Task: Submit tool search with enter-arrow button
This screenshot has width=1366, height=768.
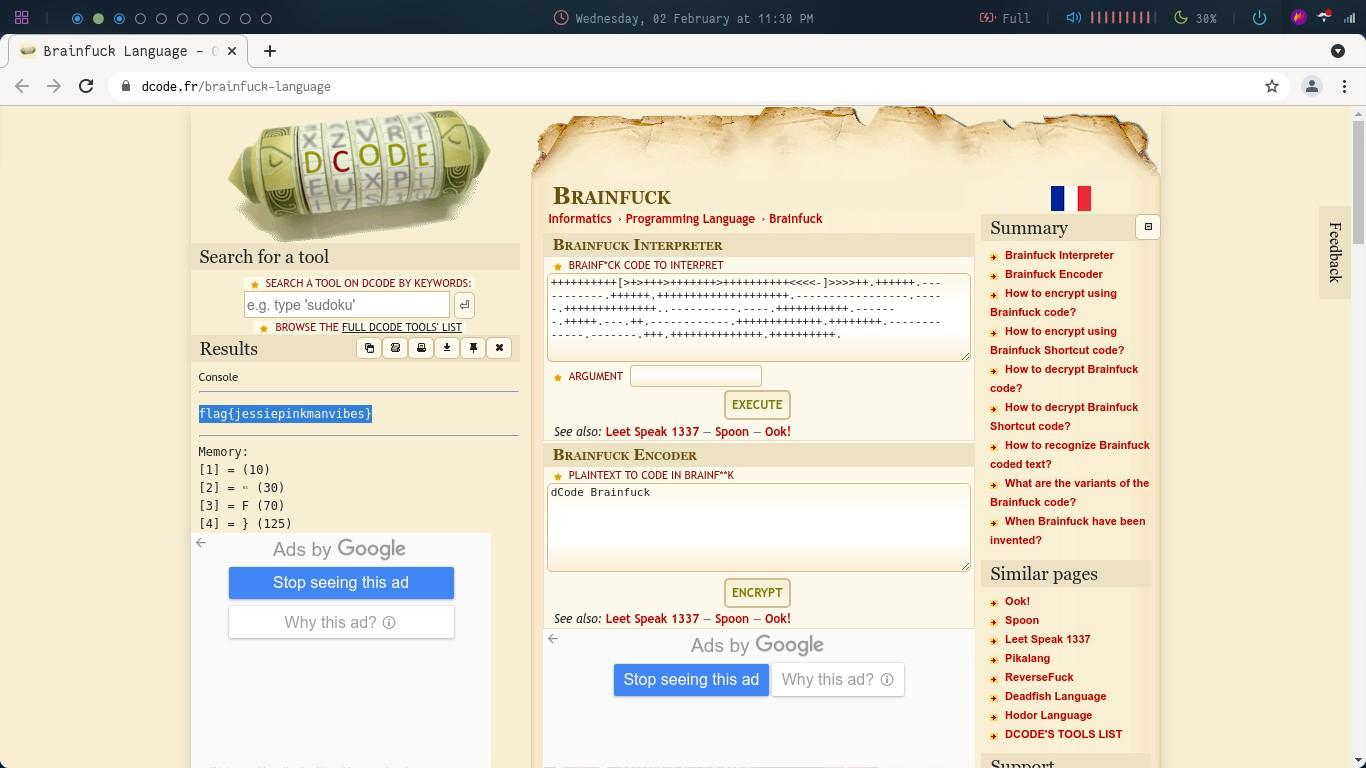Action: click(x=464, y=305)
